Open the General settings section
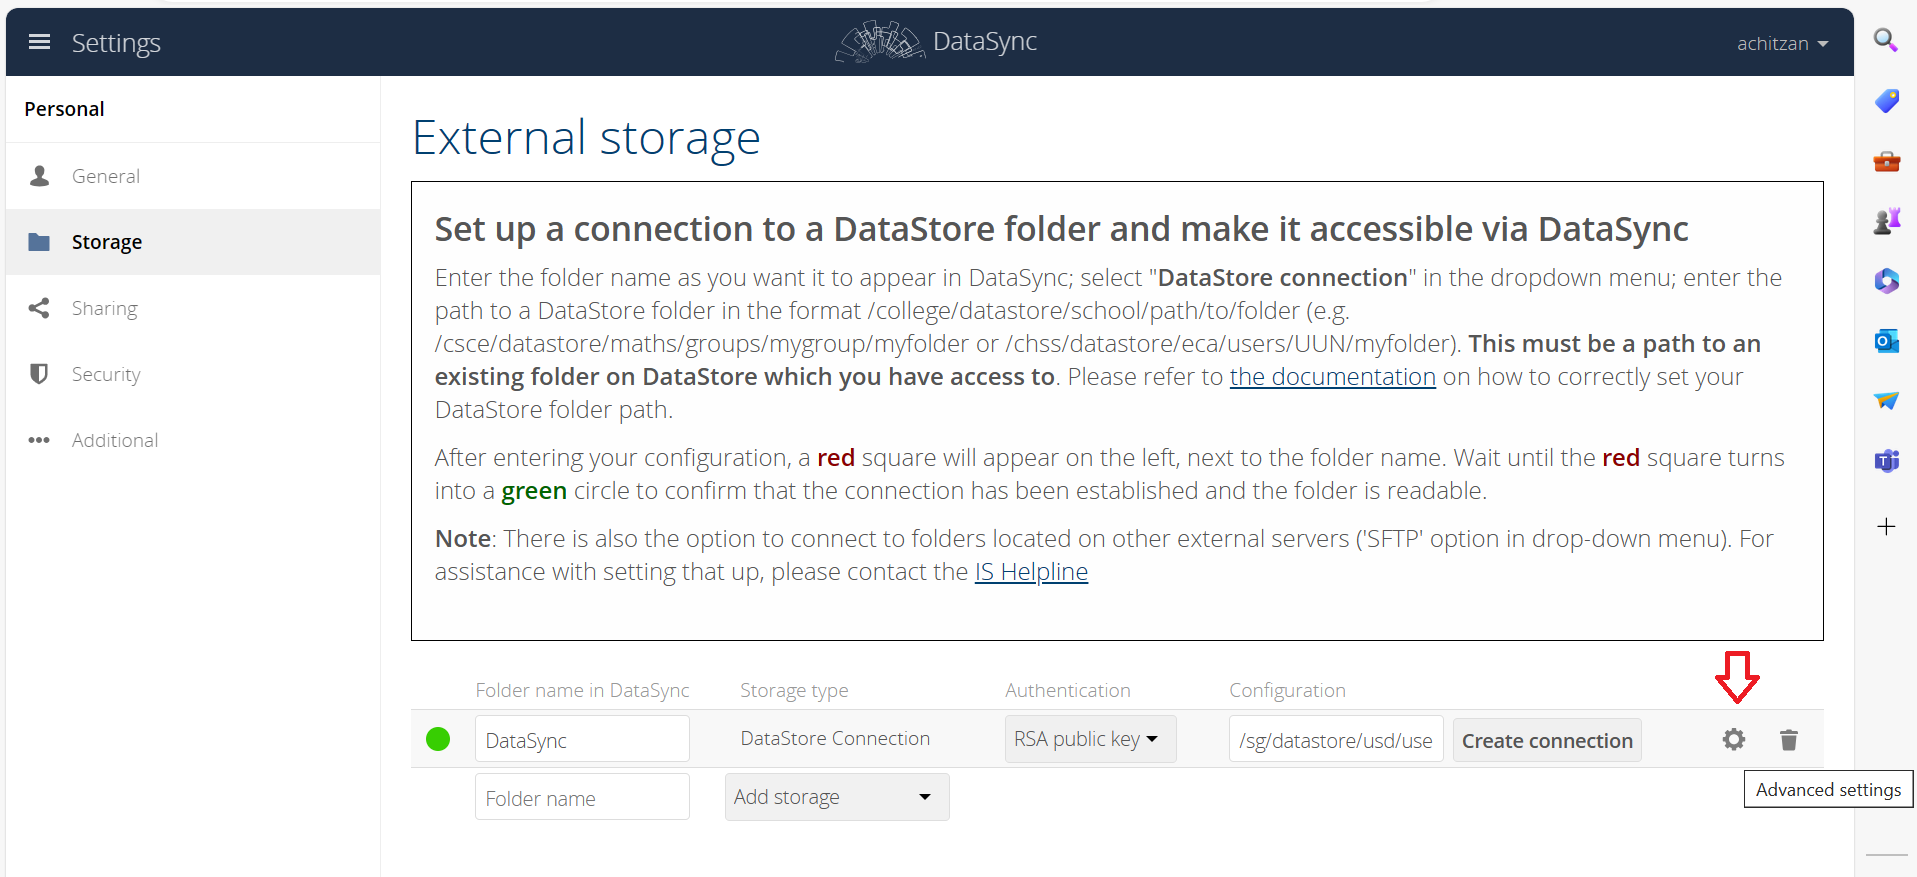This screenshot has height=877, width=1917. 193,176
